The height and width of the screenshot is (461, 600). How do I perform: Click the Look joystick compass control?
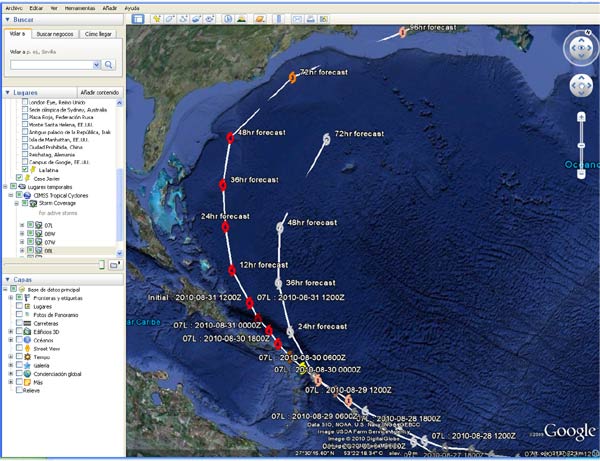coord(581,47)
